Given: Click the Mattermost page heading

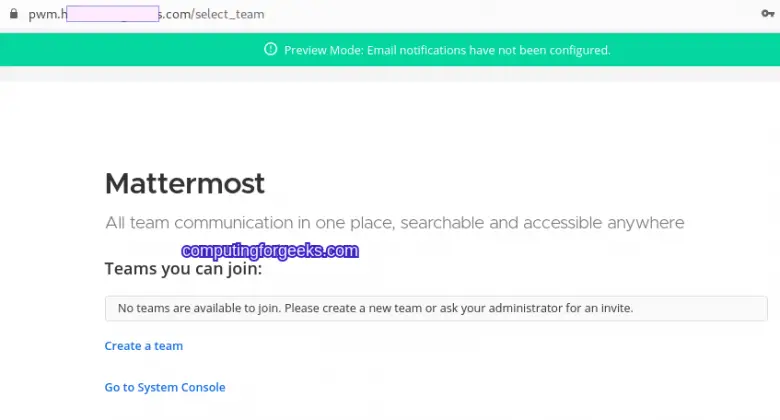Looking at the screenshot, I should click(185, 183).
